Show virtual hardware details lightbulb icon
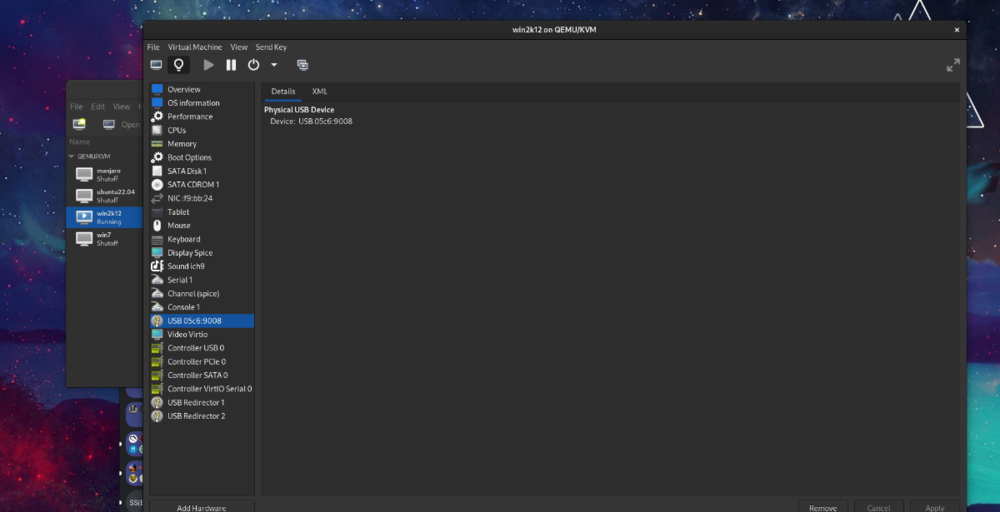Viewport: 1000px width, 512px height. click(x=179, y=65)
